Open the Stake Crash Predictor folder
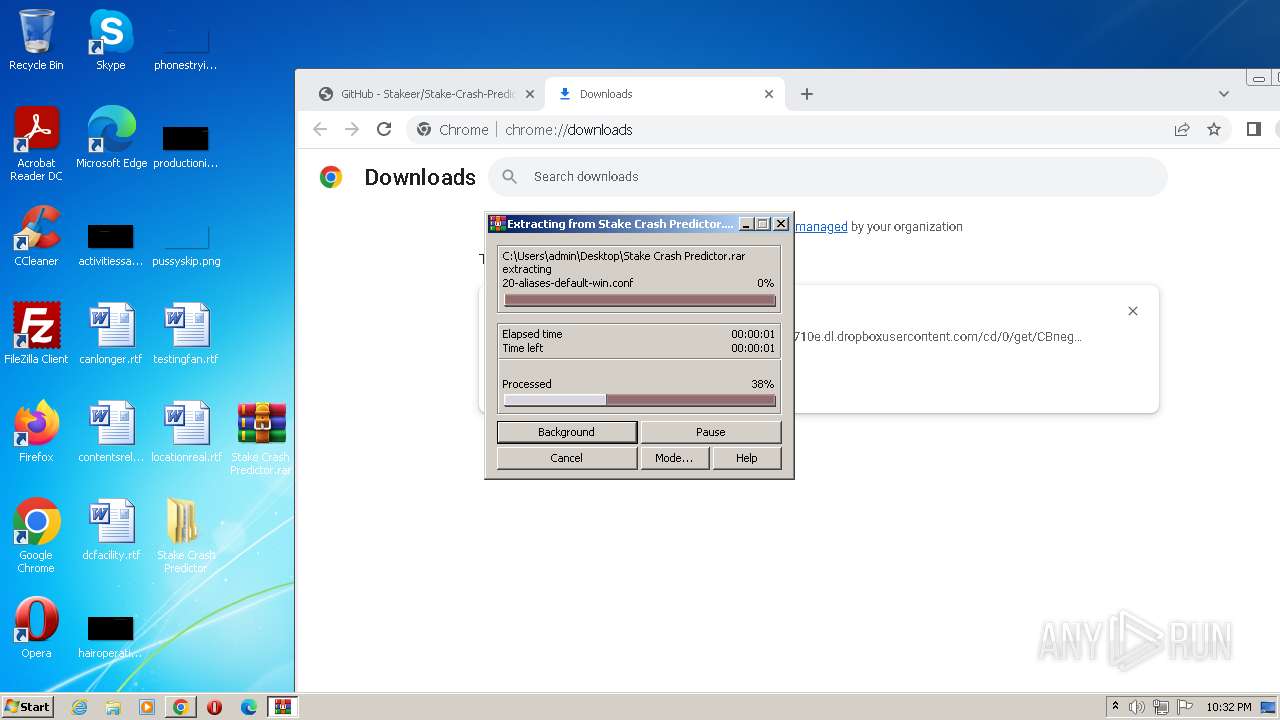This screenshot has width=1280, height=720. pyautogui.click(x=185, y=536)
